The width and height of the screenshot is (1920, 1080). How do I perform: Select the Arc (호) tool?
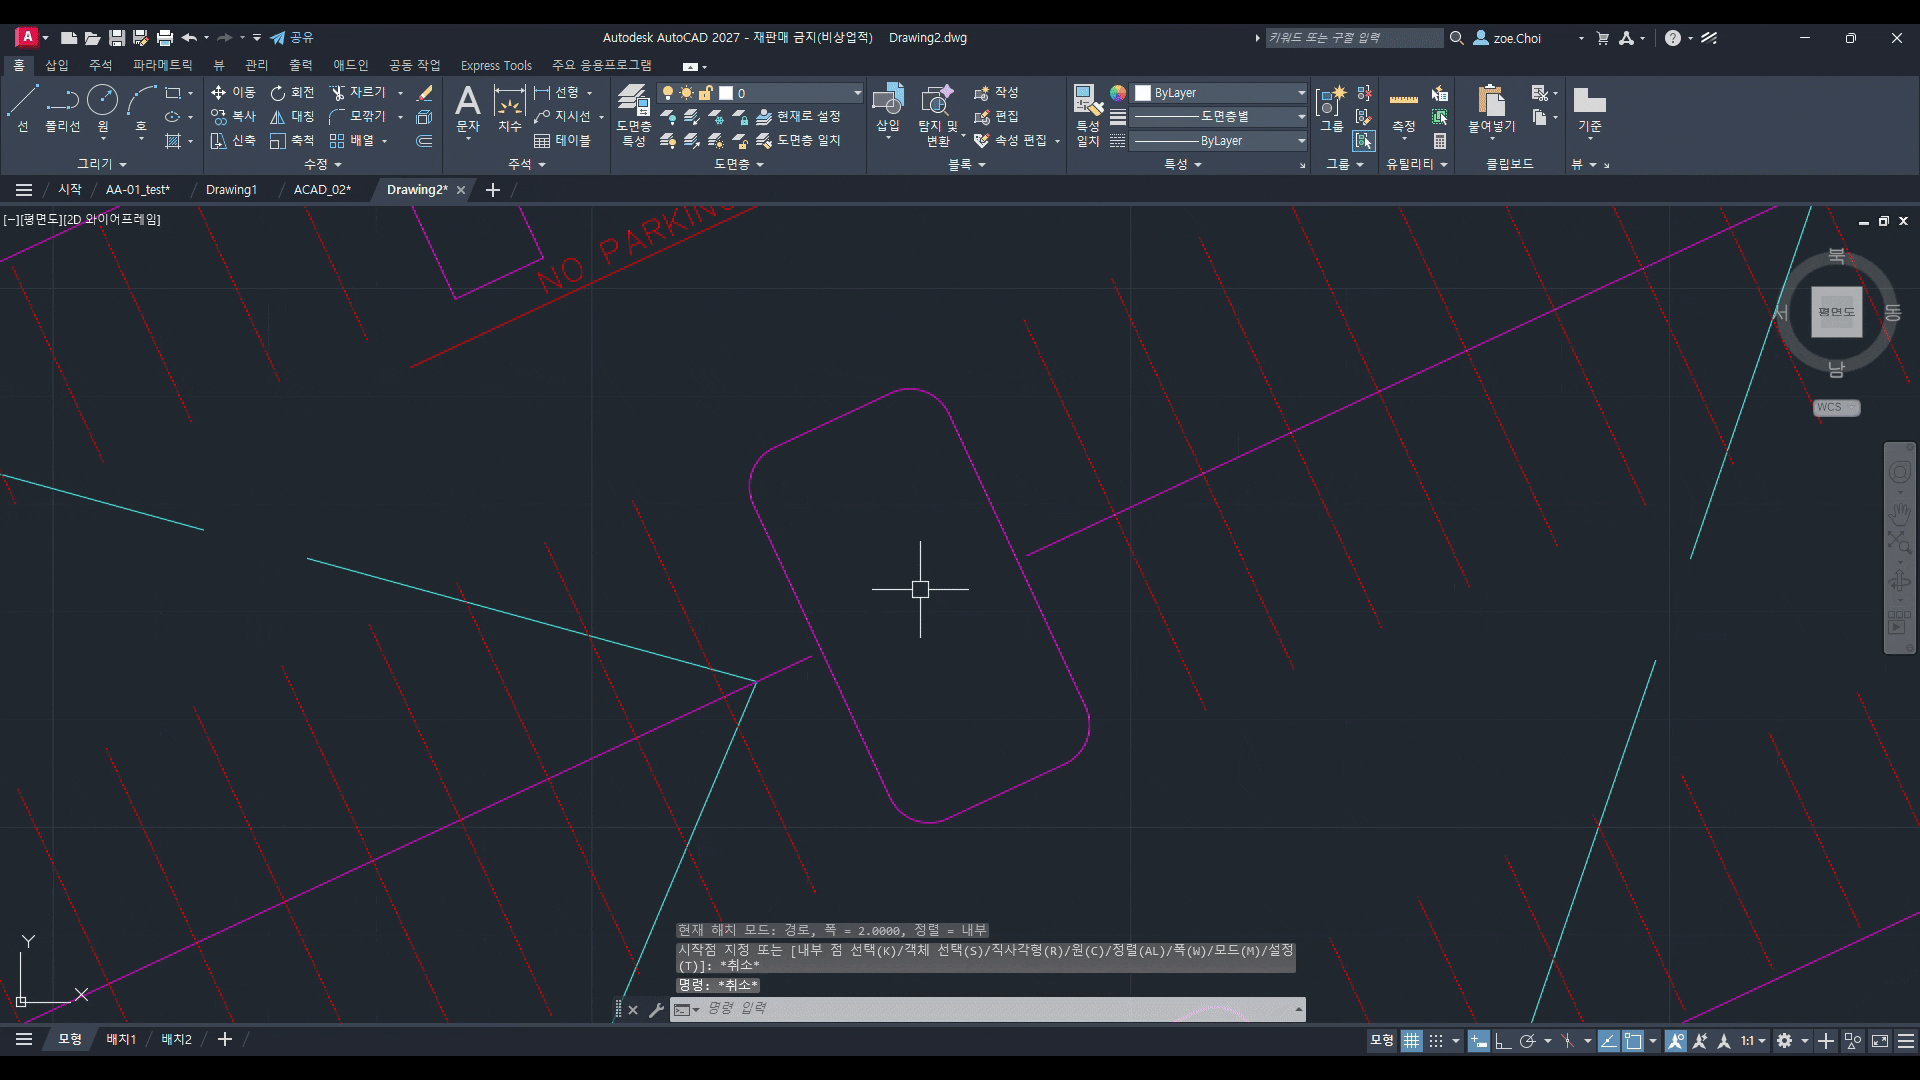pyautogui.click(x=141, y=108)
